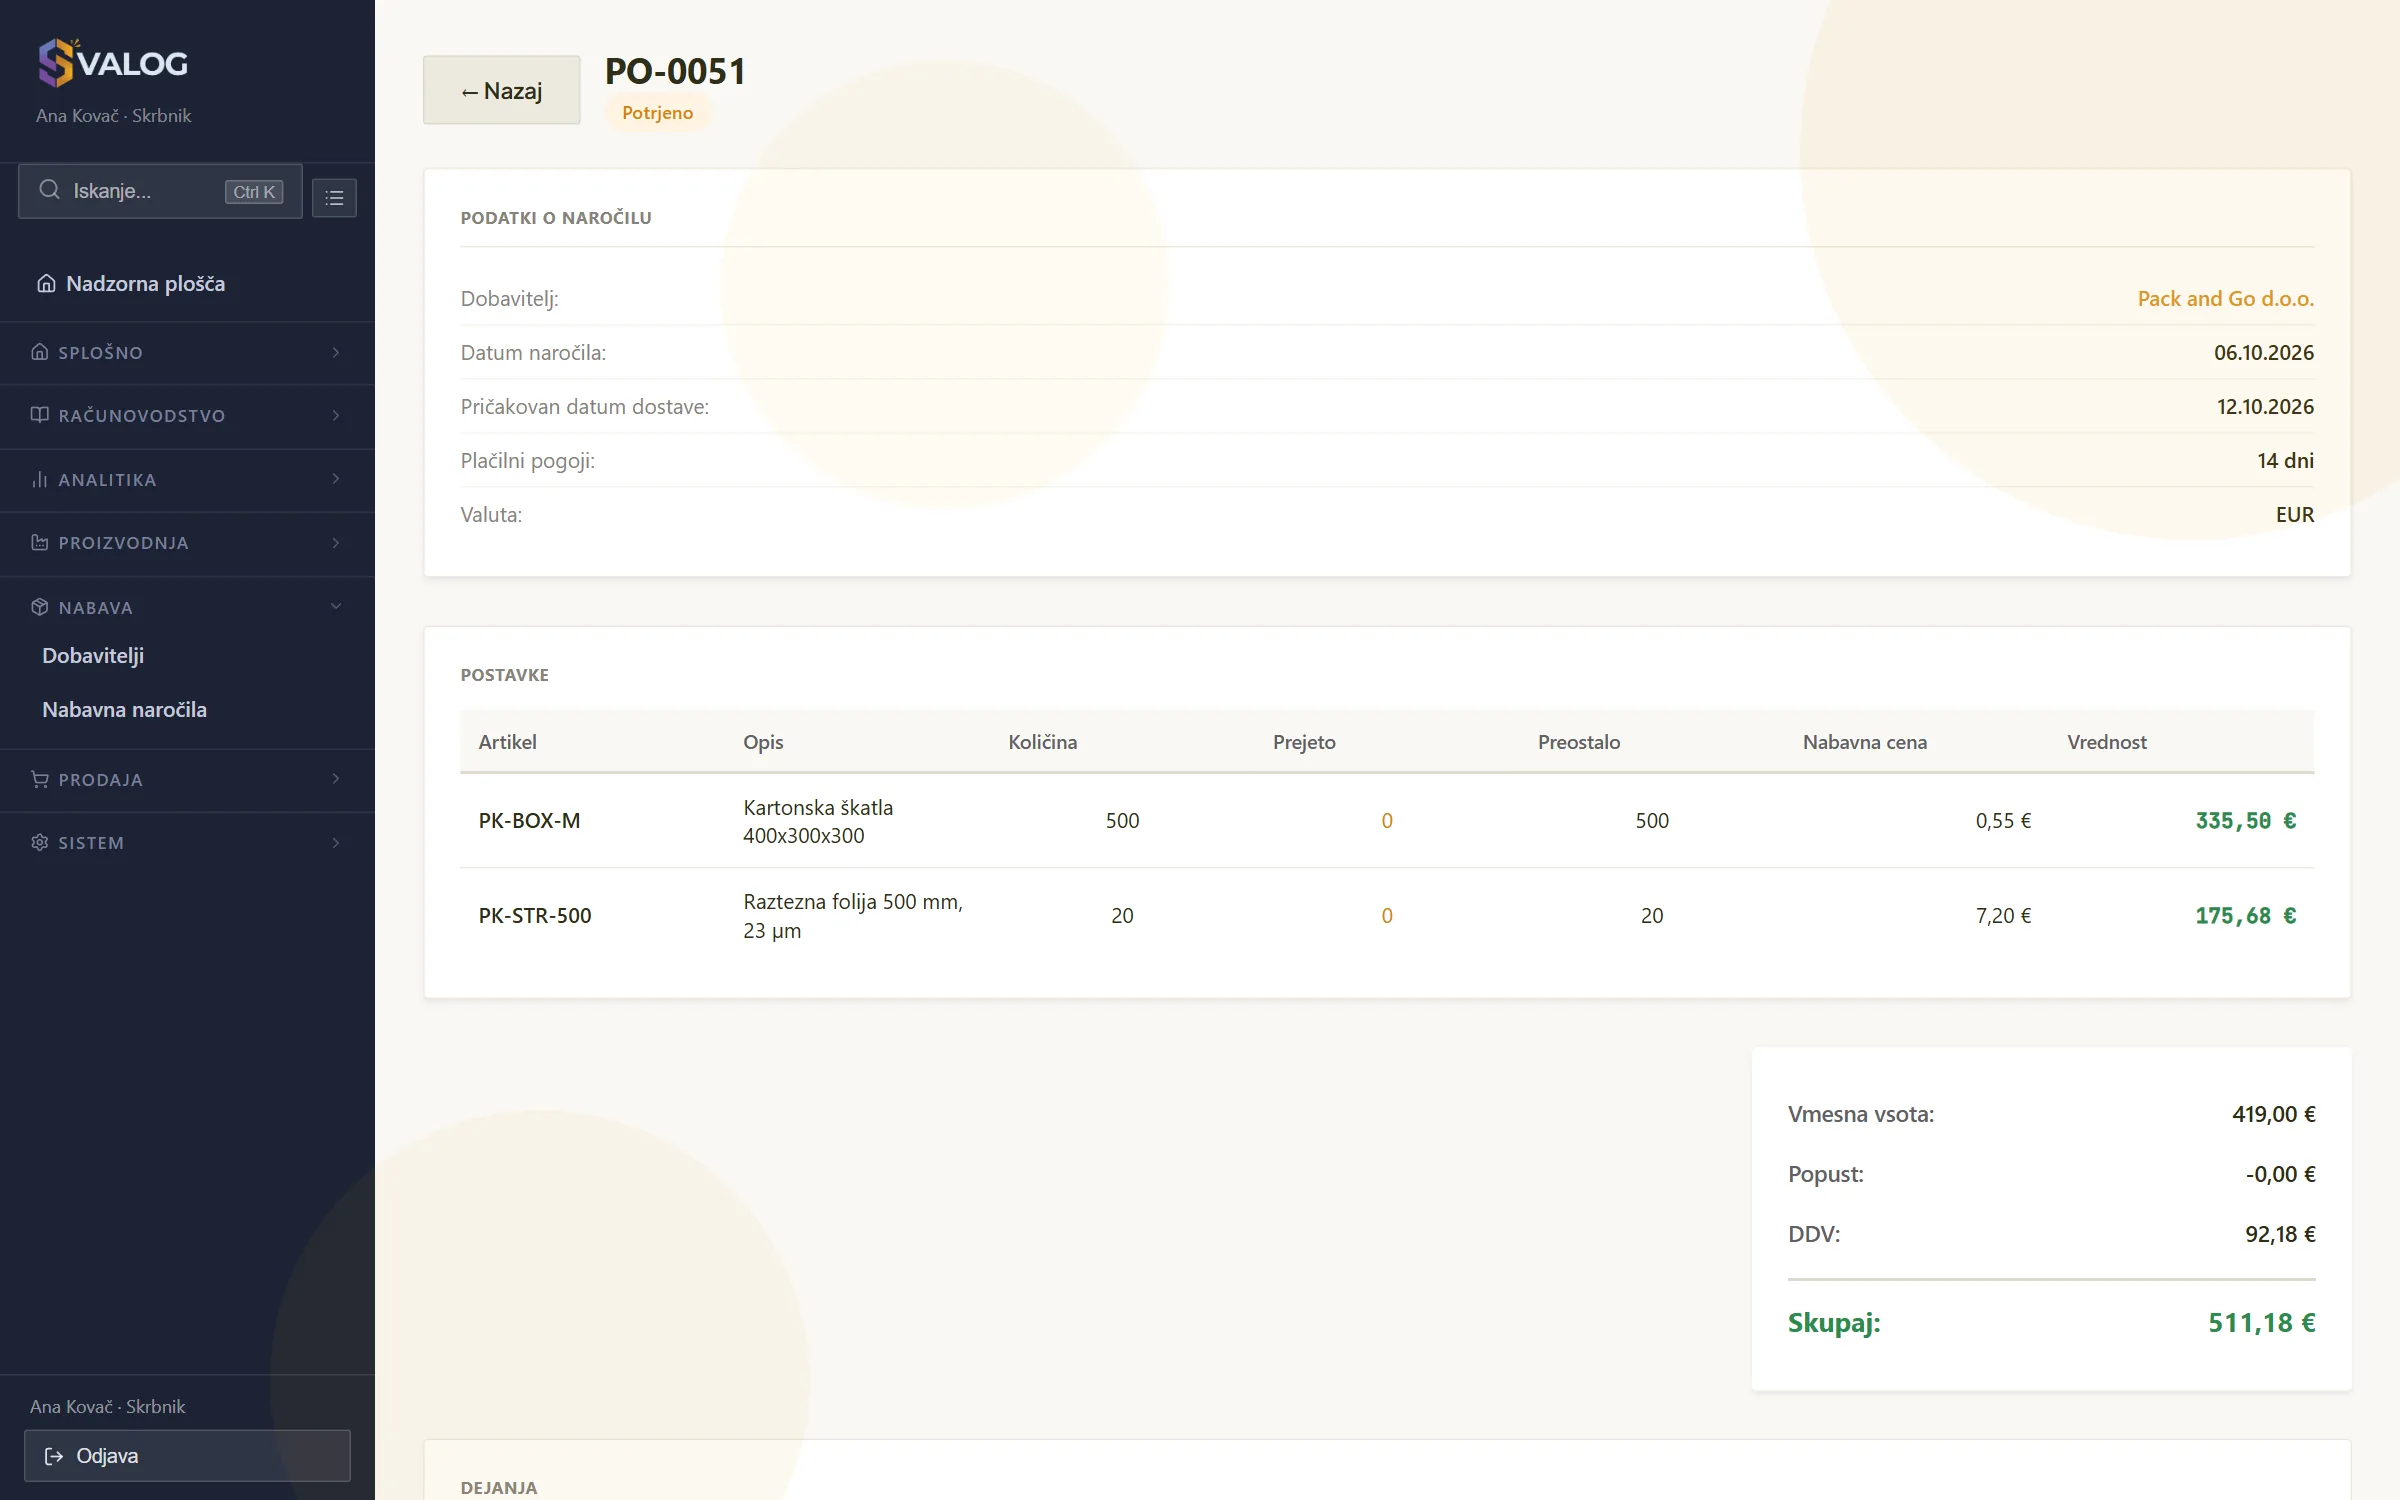
Task: Click the Proizvodnja factory icon
Action: [x=40, y=543]
